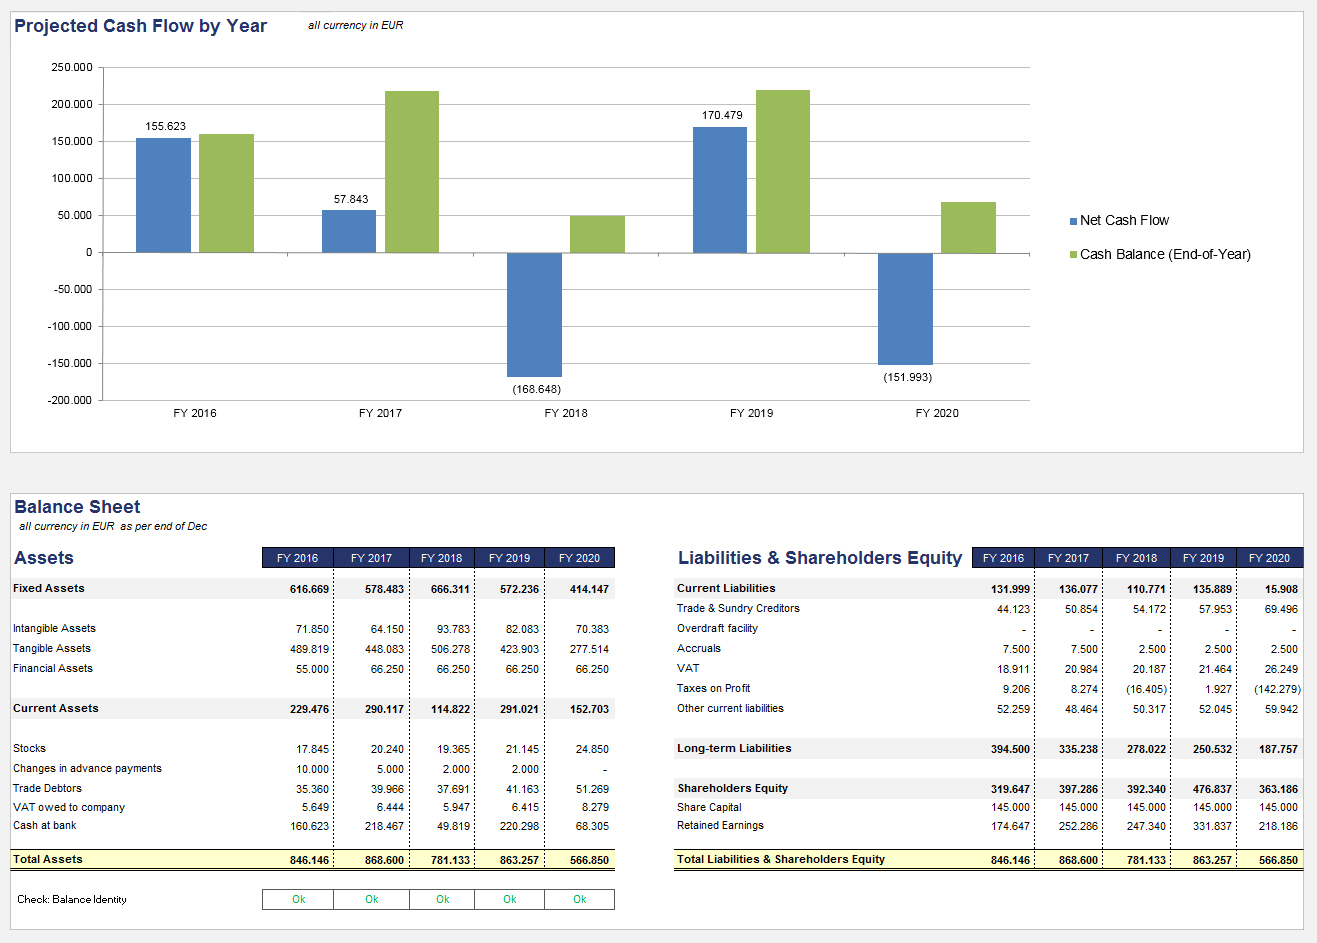Click FY 2020 header in the Liabilities table
The width and height of the screenshot is (1317, 943).
click(1269, 558)
